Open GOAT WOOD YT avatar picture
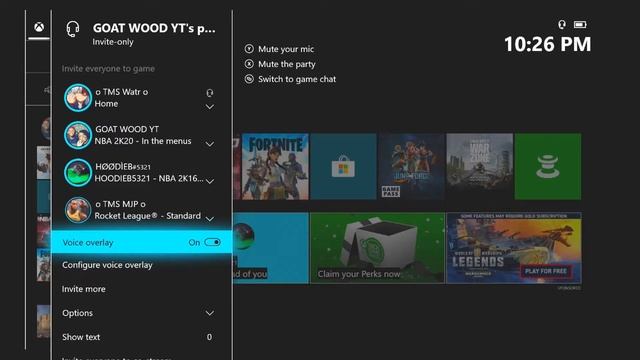Viewport: 640px width, 360px height. (x=78, y=135)
